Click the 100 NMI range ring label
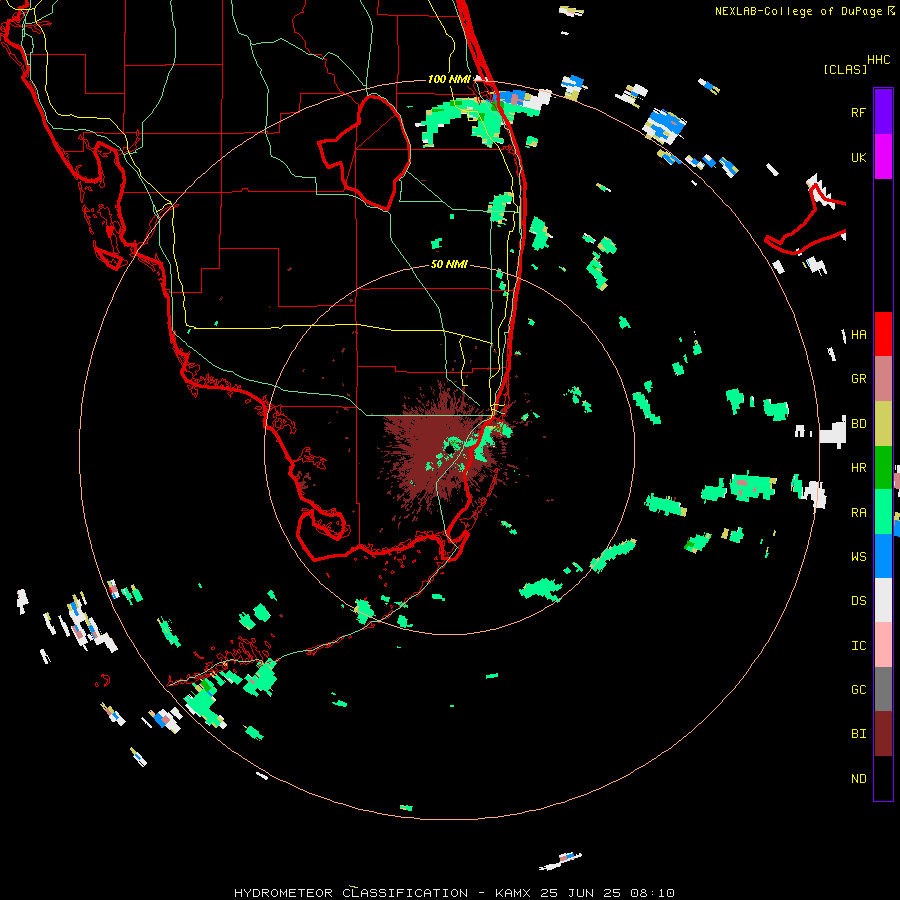 [449, 79]
